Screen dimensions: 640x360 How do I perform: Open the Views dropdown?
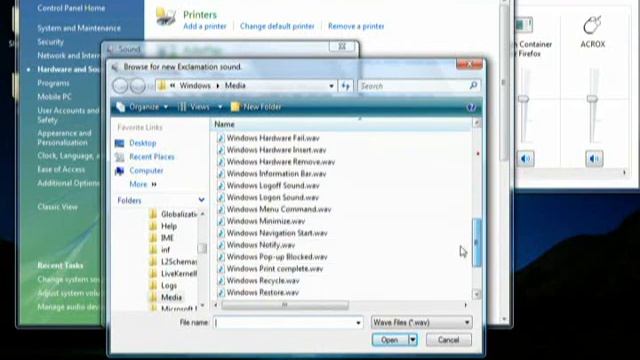(x=200, y=107)
